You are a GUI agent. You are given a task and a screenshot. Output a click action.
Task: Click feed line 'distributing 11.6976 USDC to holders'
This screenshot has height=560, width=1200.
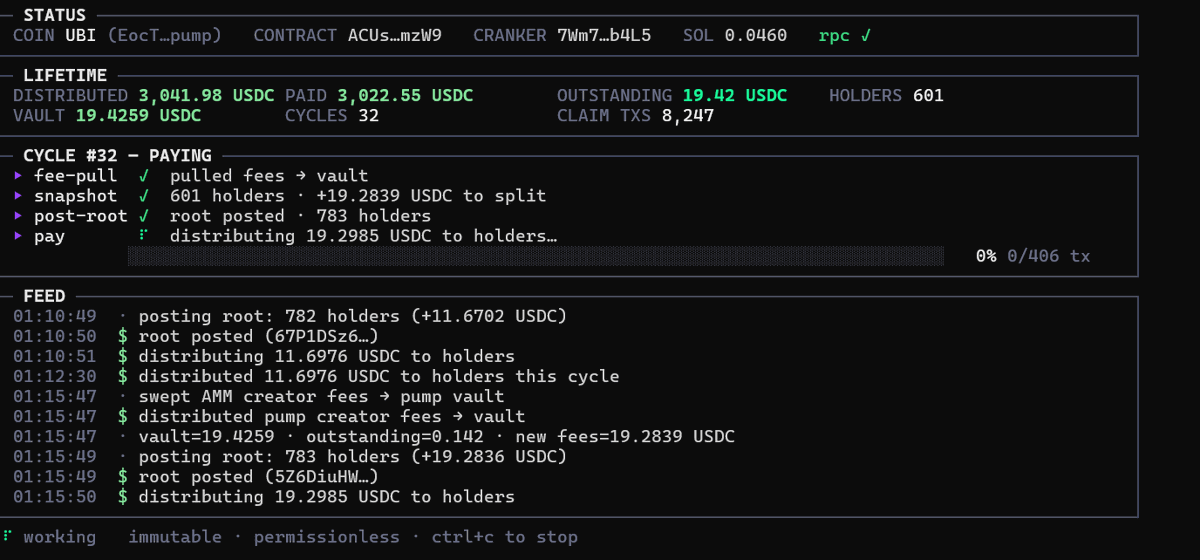327,356
